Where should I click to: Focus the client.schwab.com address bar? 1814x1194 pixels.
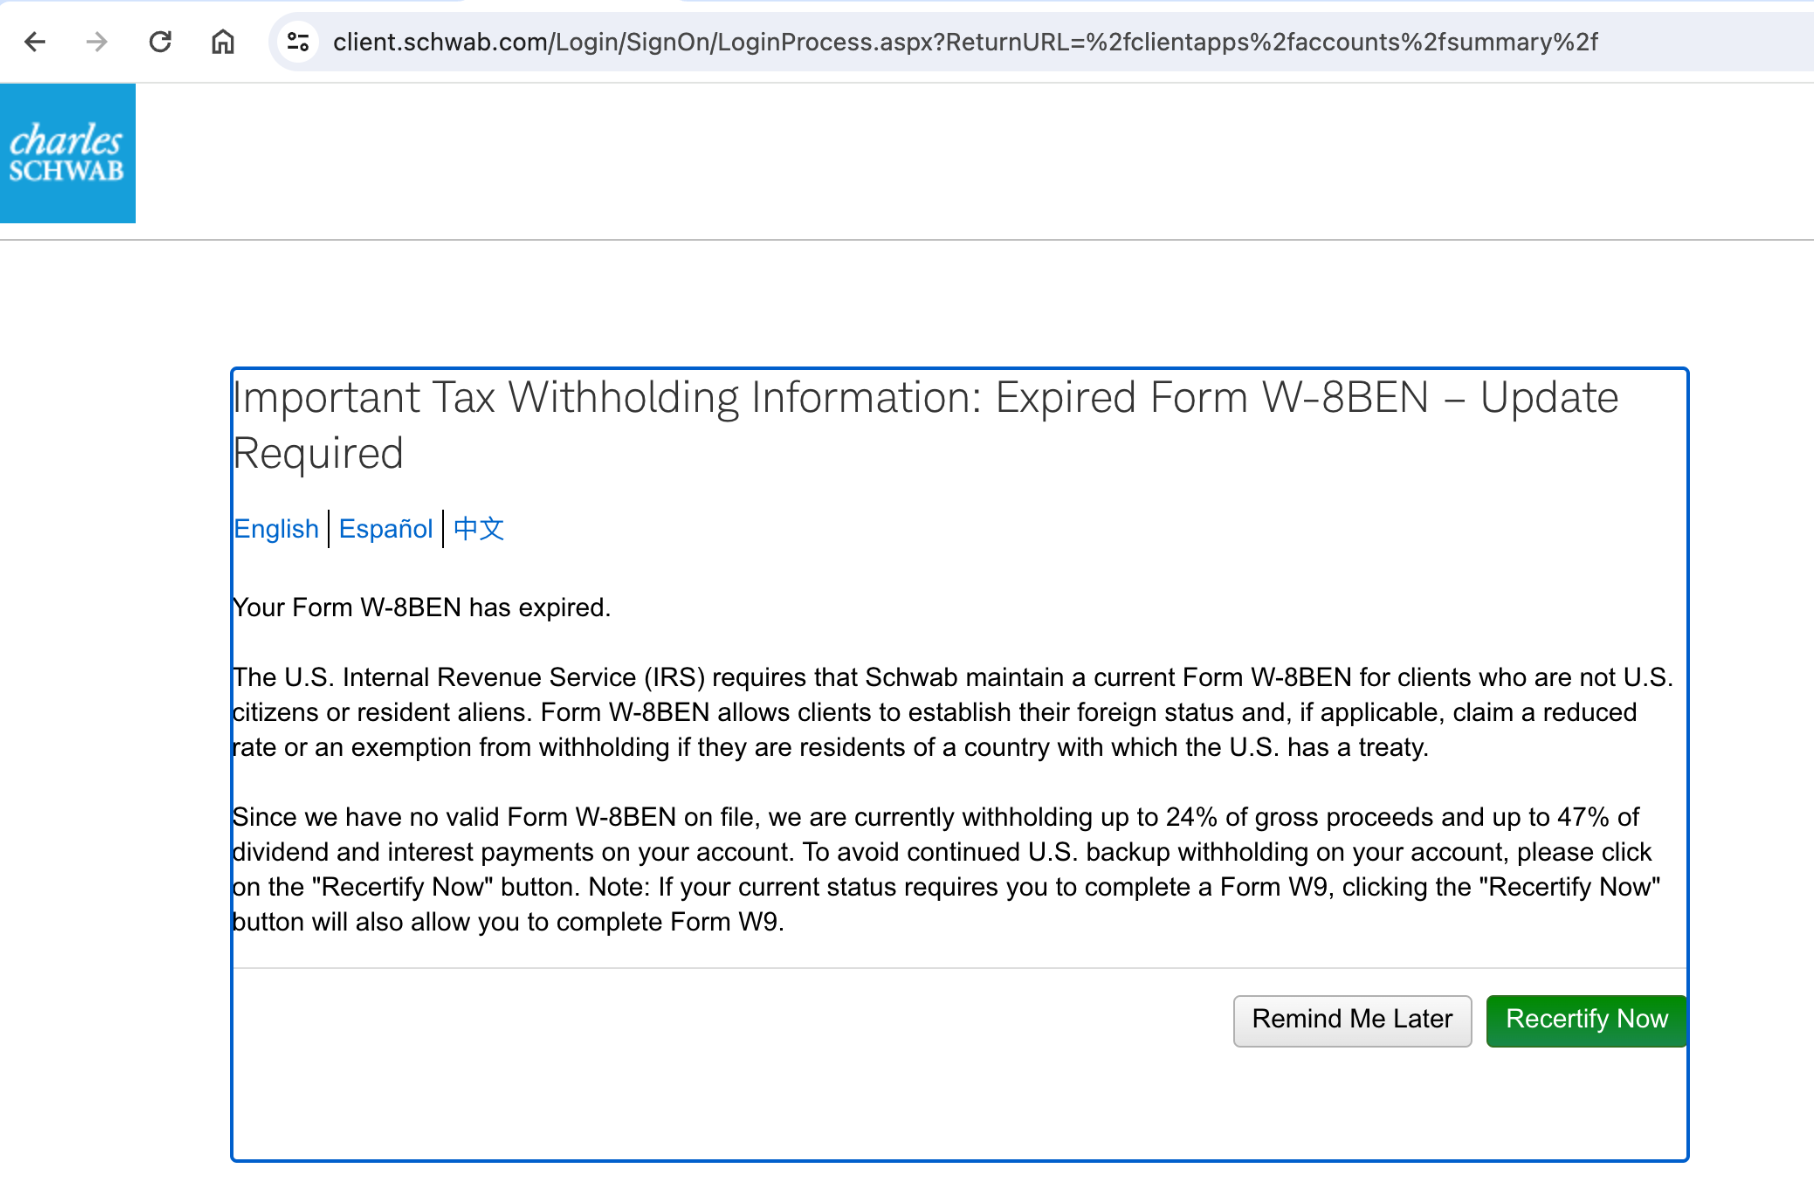(965, 42)
